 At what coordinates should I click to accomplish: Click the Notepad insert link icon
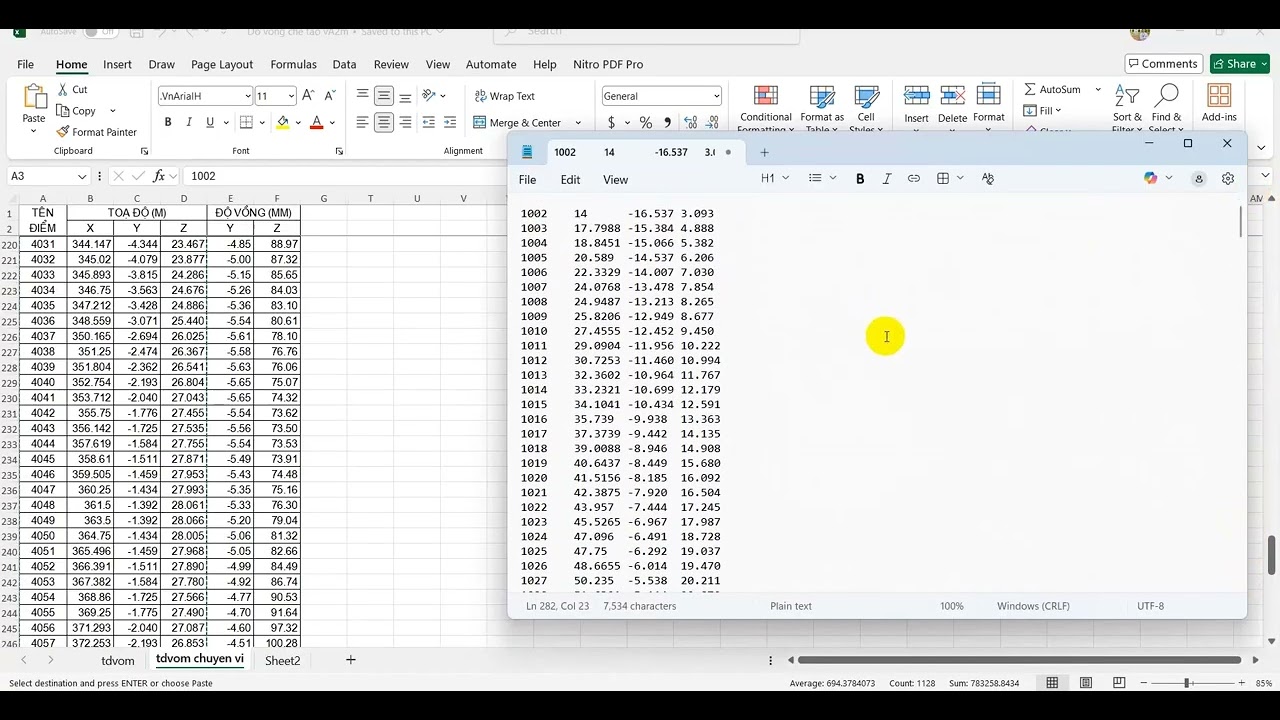914,178
